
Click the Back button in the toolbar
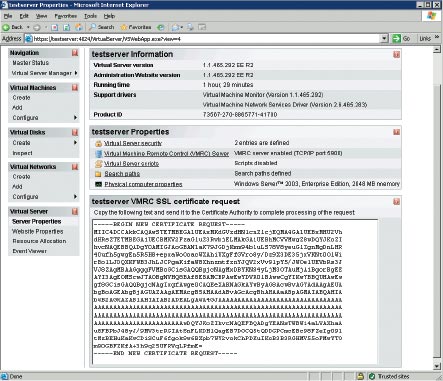click(13, 27)
